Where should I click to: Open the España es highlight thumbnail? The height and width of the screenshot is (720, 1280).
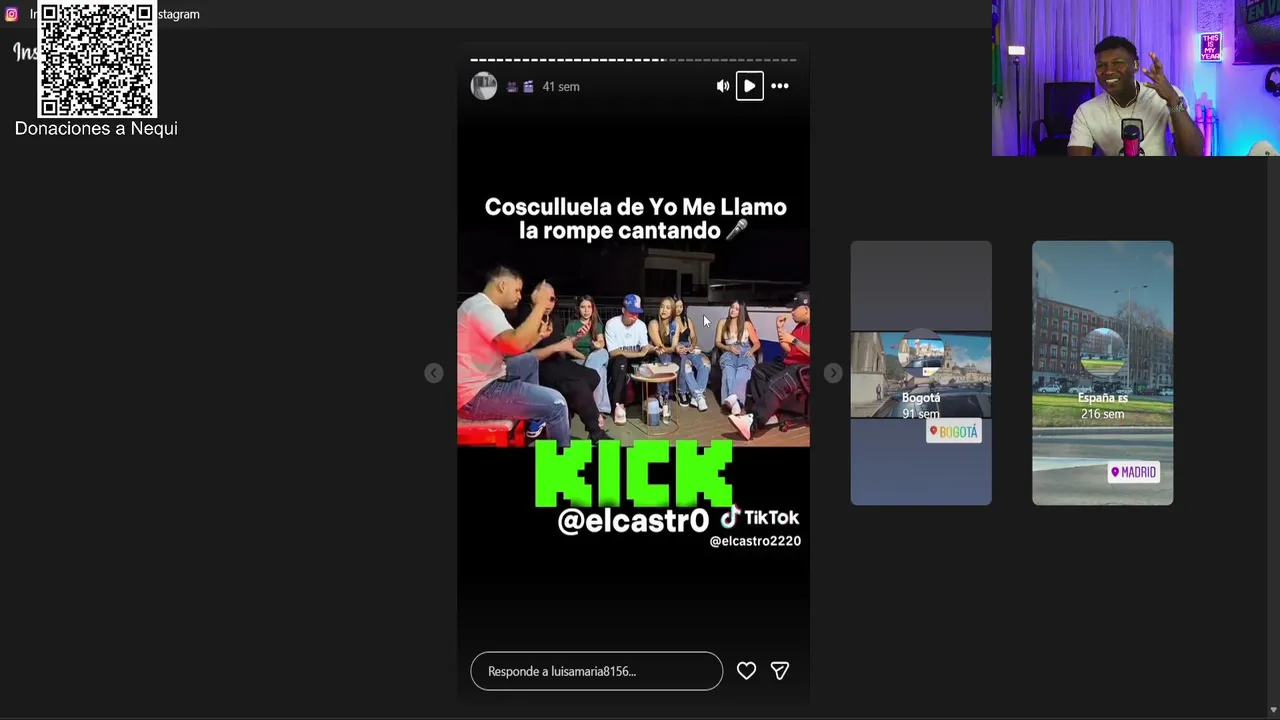coord(1102,373)
